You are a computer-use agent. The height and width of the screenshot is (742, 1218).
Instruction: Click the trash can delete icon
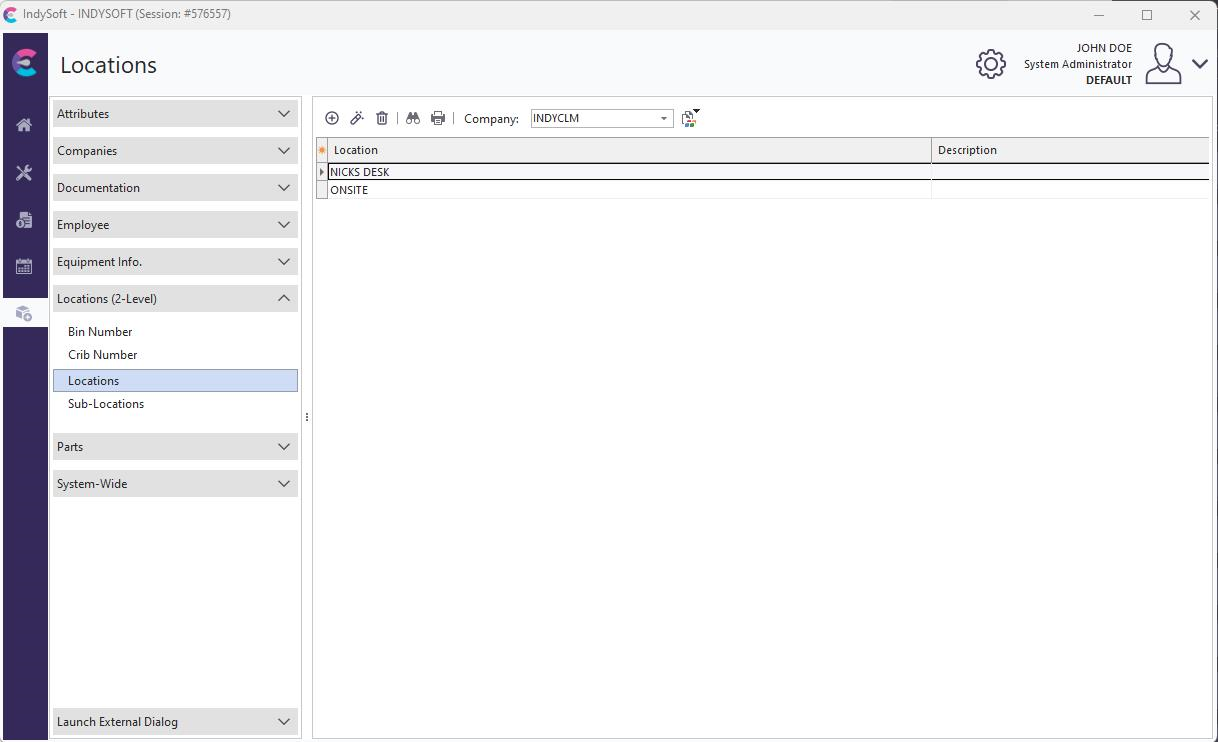[382, 118]
